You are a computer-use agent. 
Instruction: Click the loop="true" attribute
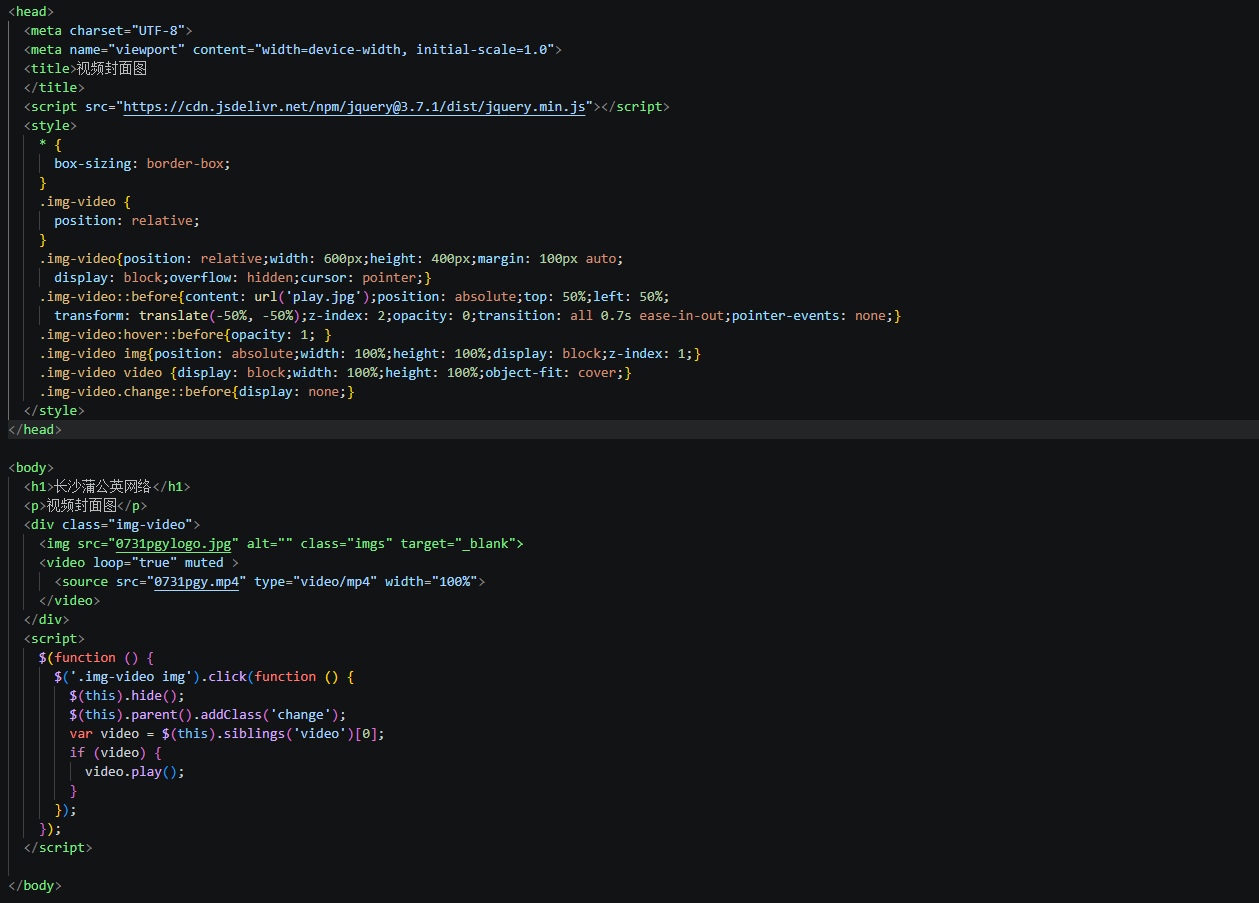[x=135, y=563]
